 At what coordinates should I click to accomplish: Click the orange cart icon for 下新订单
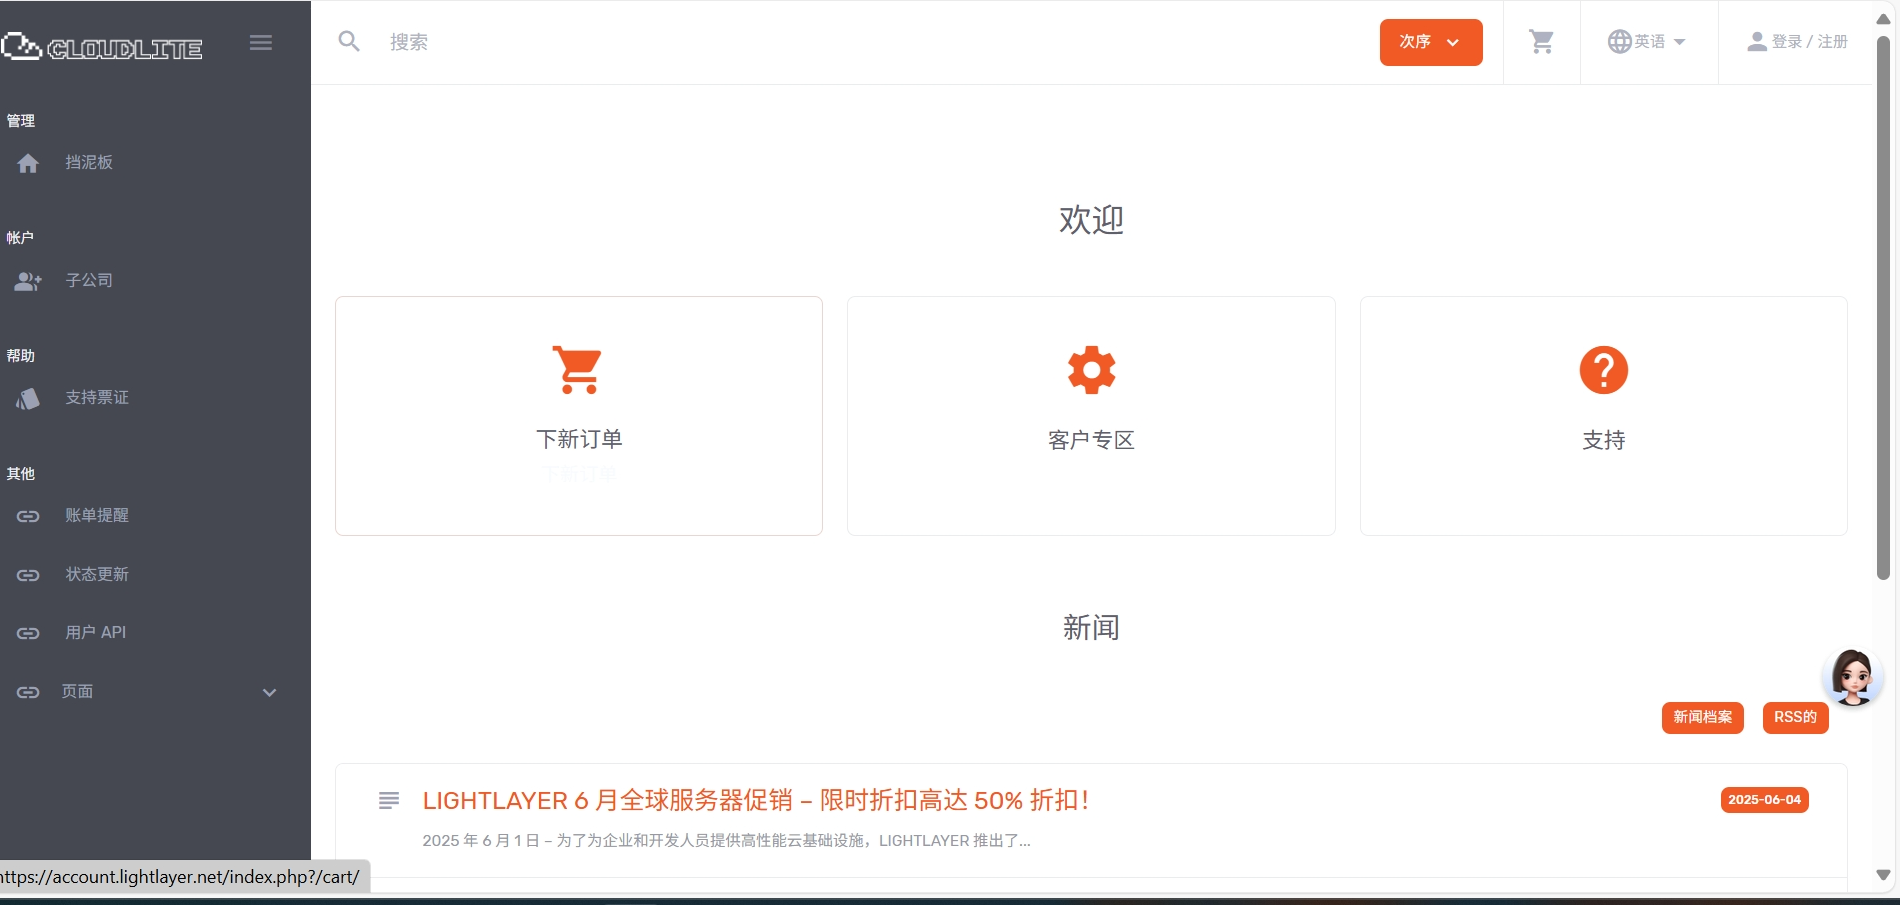pyautogui.click(x=579, y=370)
